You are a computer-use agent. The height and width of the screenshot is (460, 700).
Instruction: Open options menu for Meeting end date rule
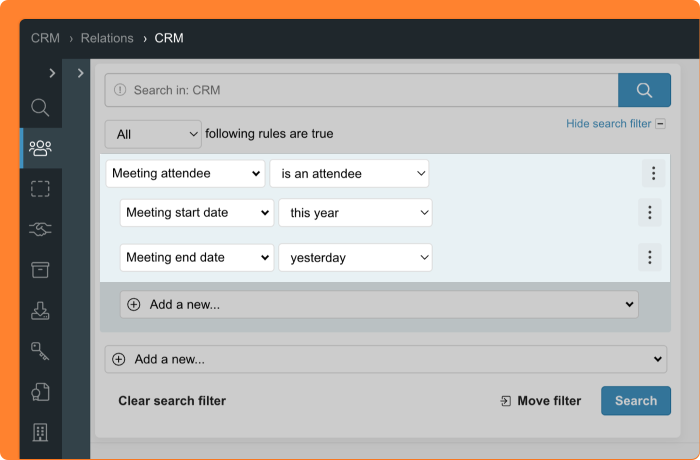click(650, 257)
